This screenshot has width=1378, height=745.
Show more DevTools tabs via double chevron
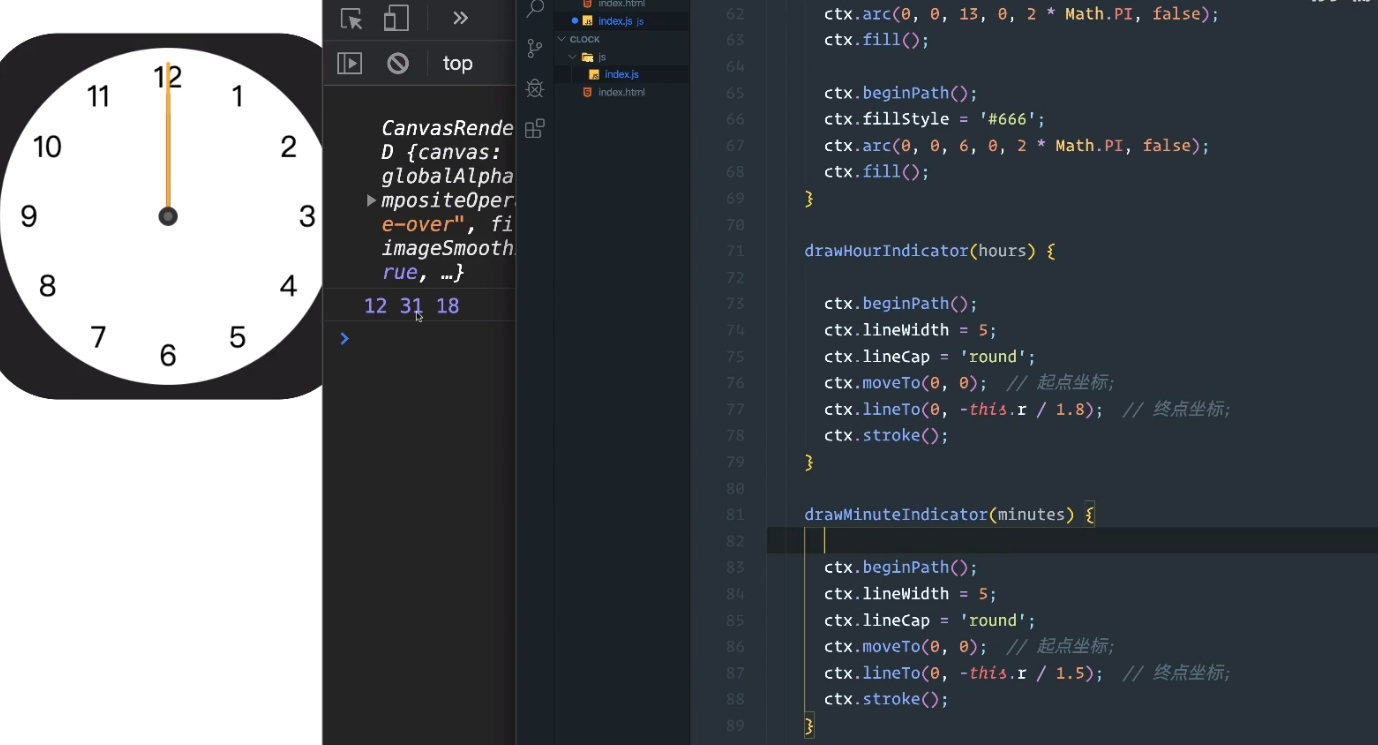[x=460, y=18]
